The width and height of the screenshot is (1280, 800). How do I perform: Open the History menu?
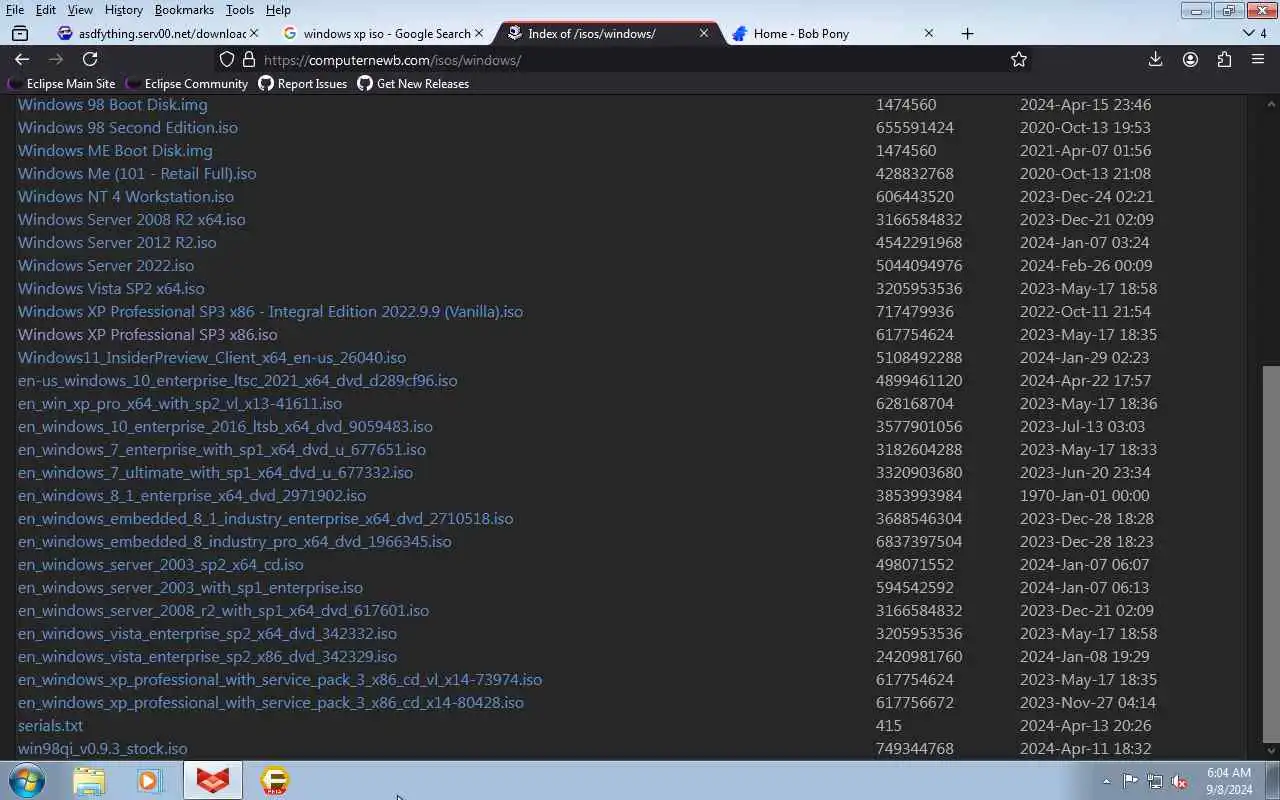(123, 9)
